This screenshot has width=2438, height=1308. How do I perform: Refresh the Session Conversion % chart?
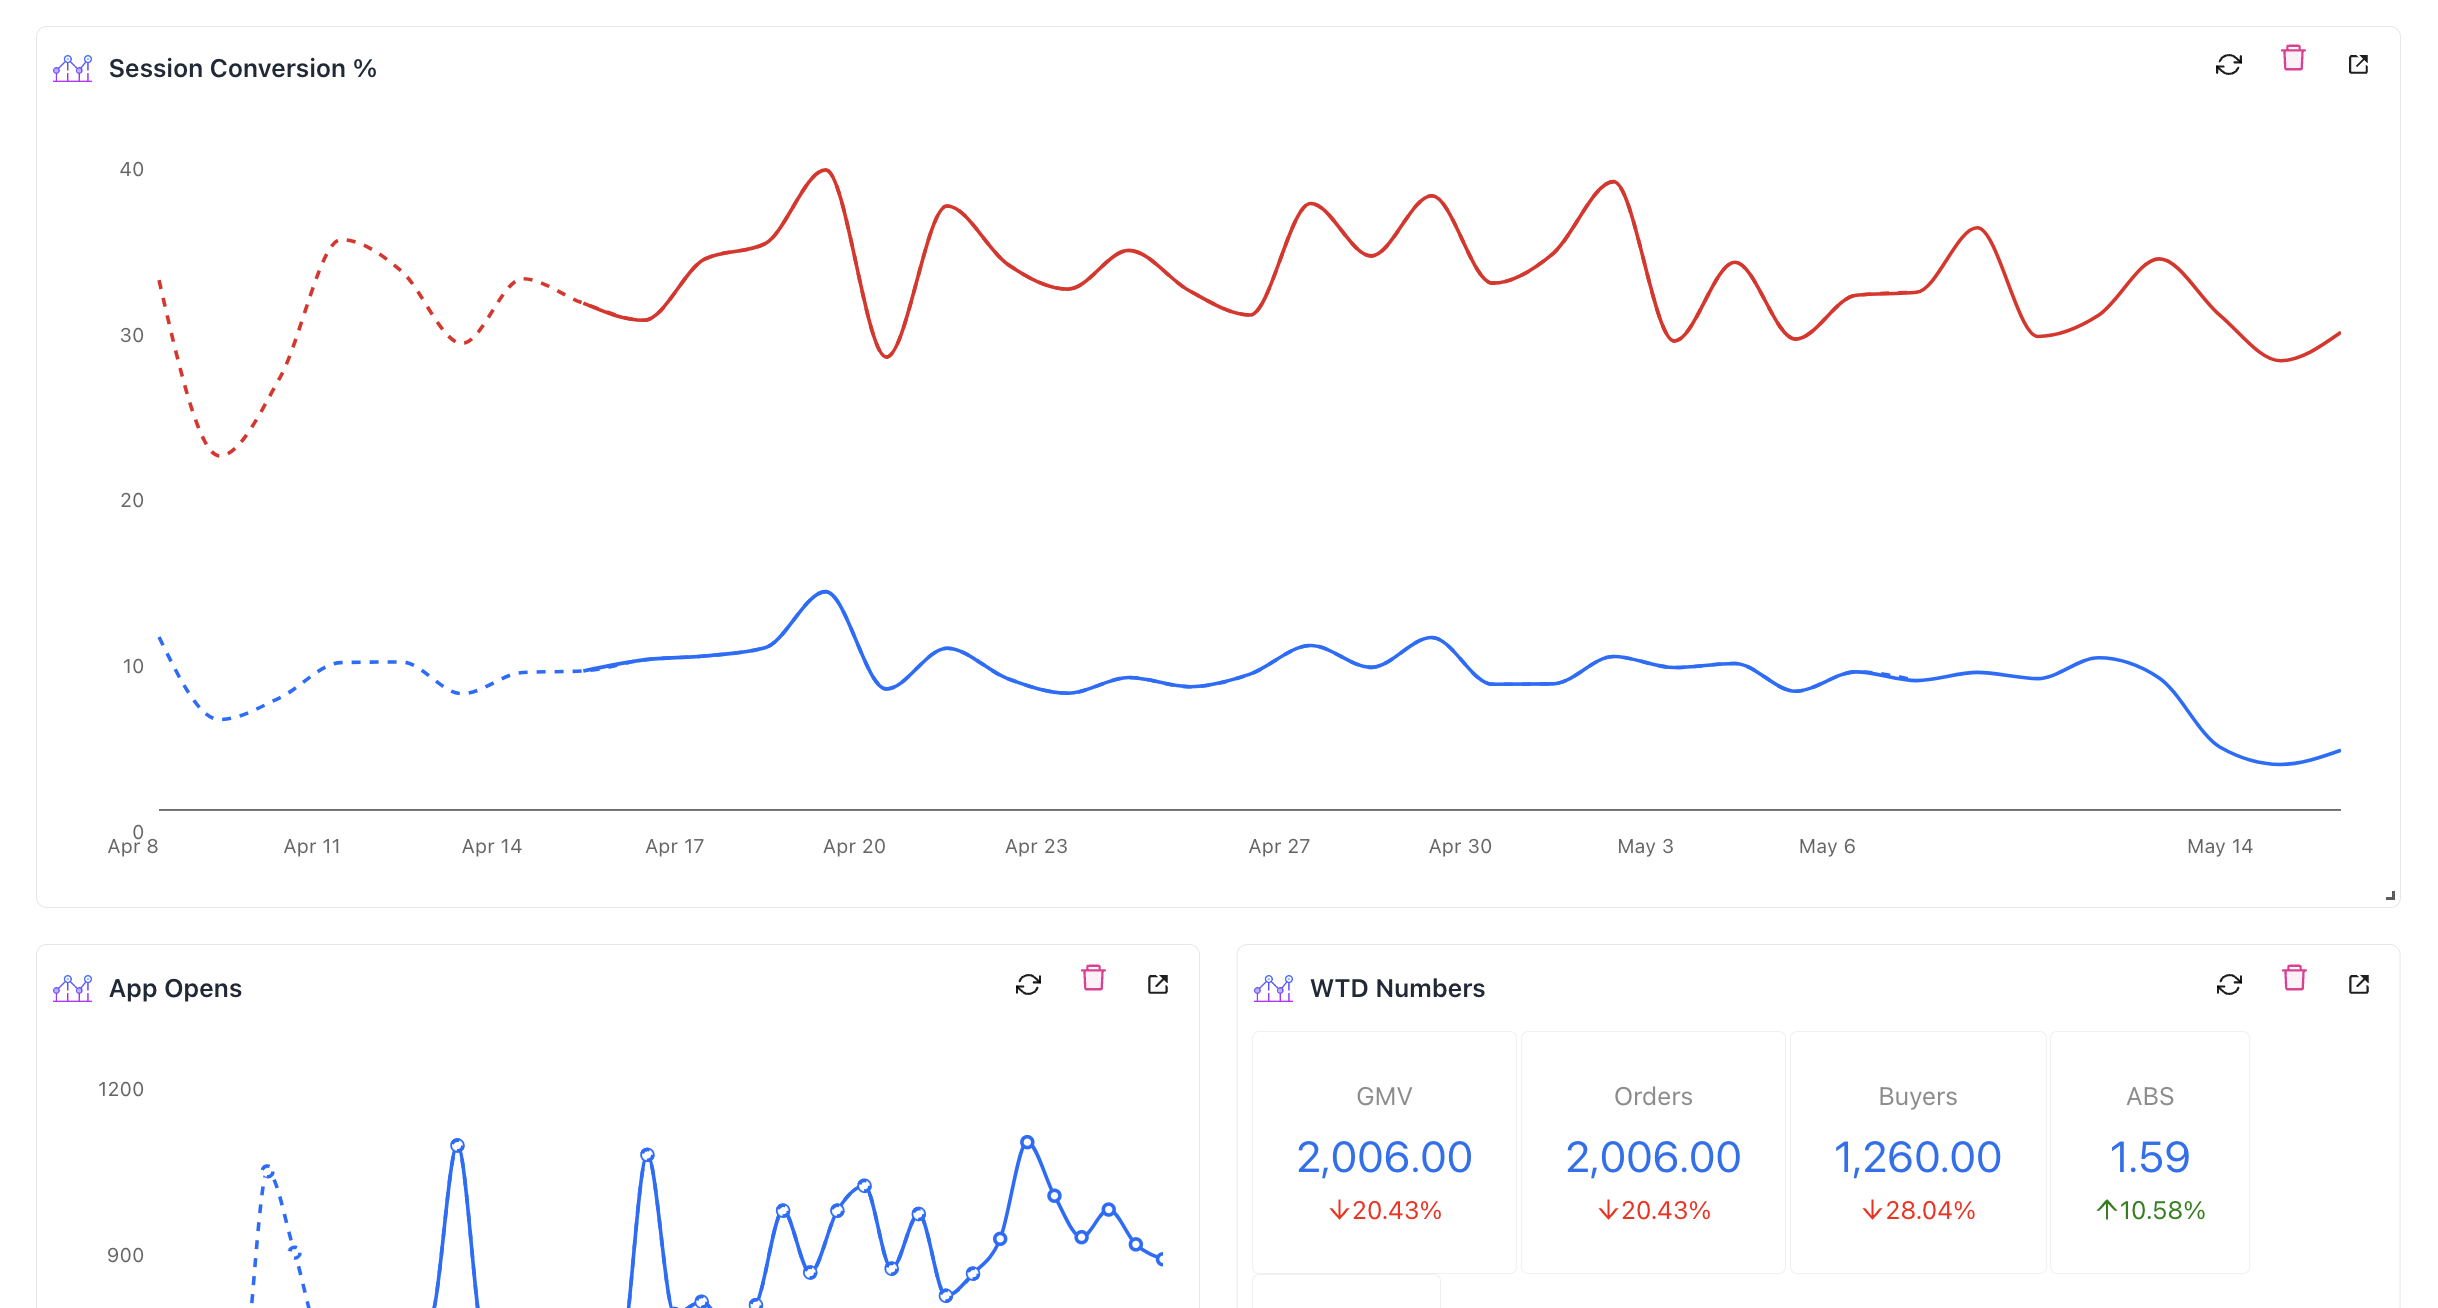tap(2228, 65)
